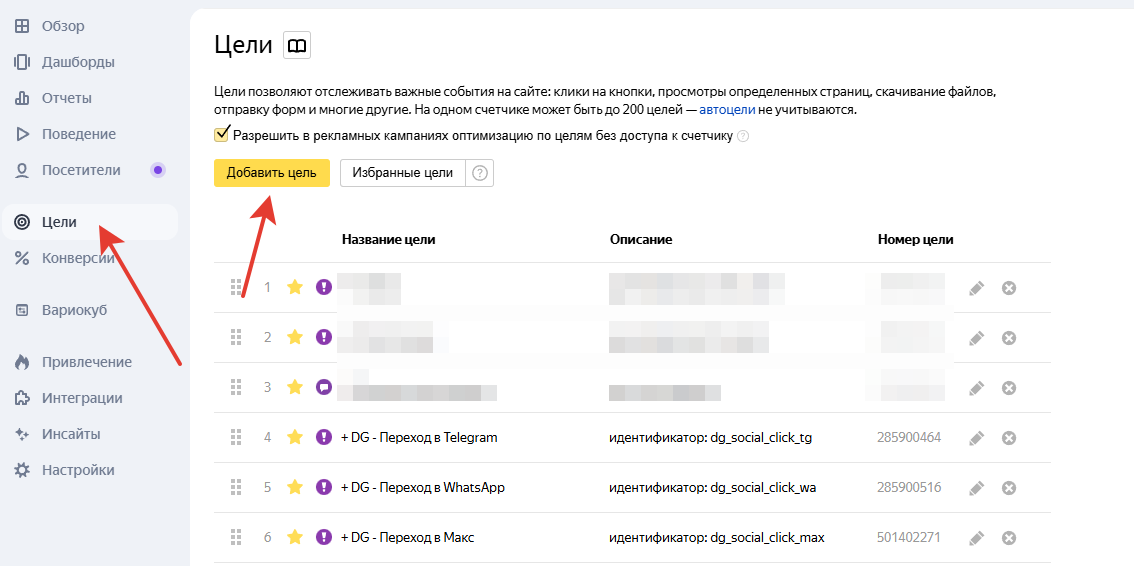Click the purple type icon in row 3
The image size is (1134, 566).
[x=323, y=388]
